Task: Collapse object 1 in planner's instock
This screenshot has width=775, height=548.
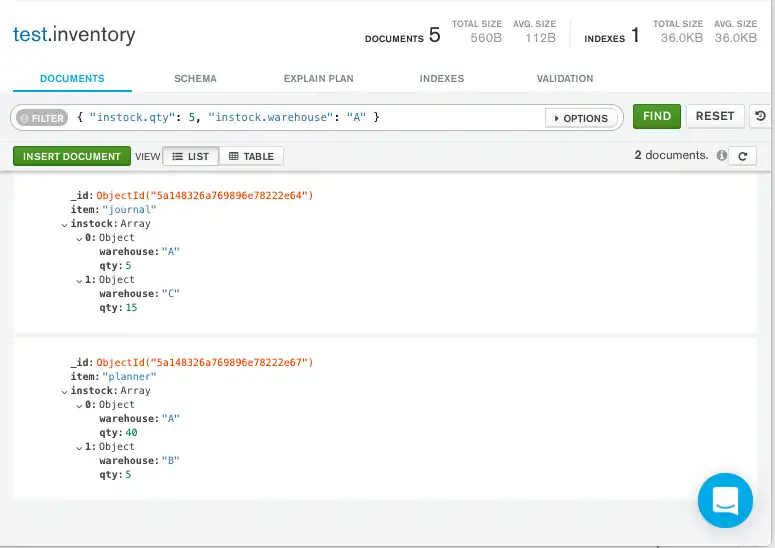Action: [79, 447]
